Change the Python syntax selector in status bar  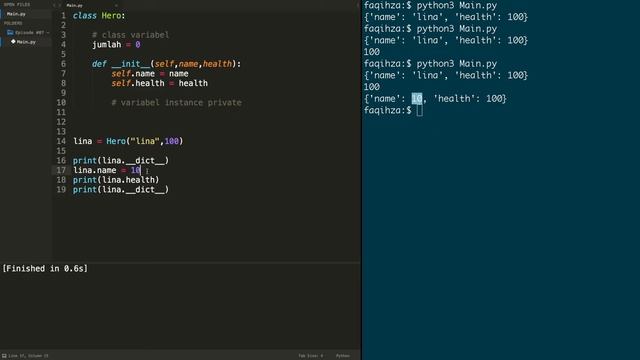pos(343,356)
